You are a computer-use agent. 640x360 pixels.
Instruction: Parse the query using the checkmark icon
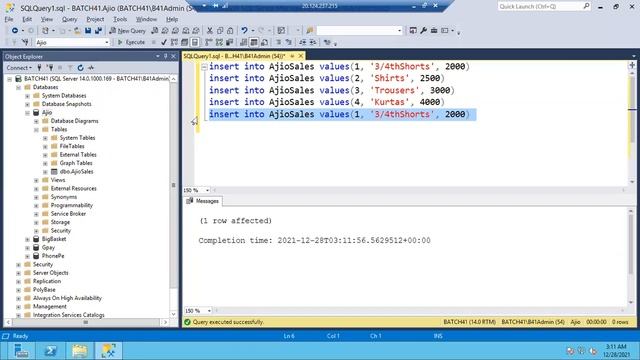point(164,42)
